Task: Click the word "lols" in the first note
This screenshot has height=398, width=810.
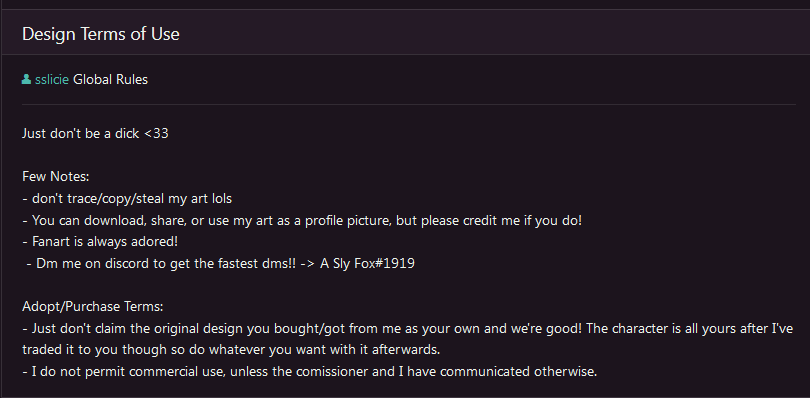Action: [x=222, y=198]
